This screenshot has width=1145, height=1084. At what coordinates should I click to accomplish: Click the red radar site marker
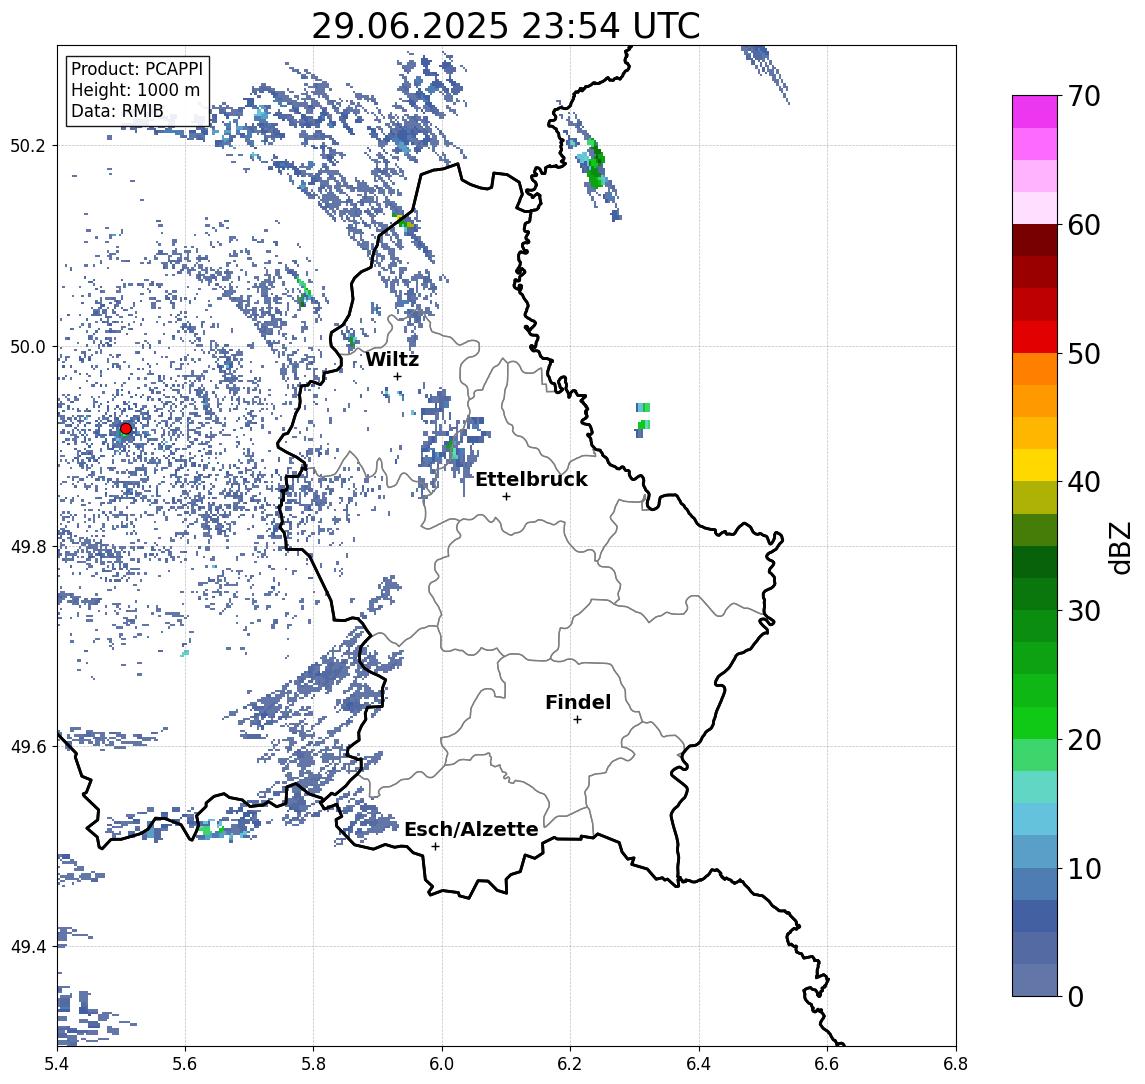pos(126,428)
